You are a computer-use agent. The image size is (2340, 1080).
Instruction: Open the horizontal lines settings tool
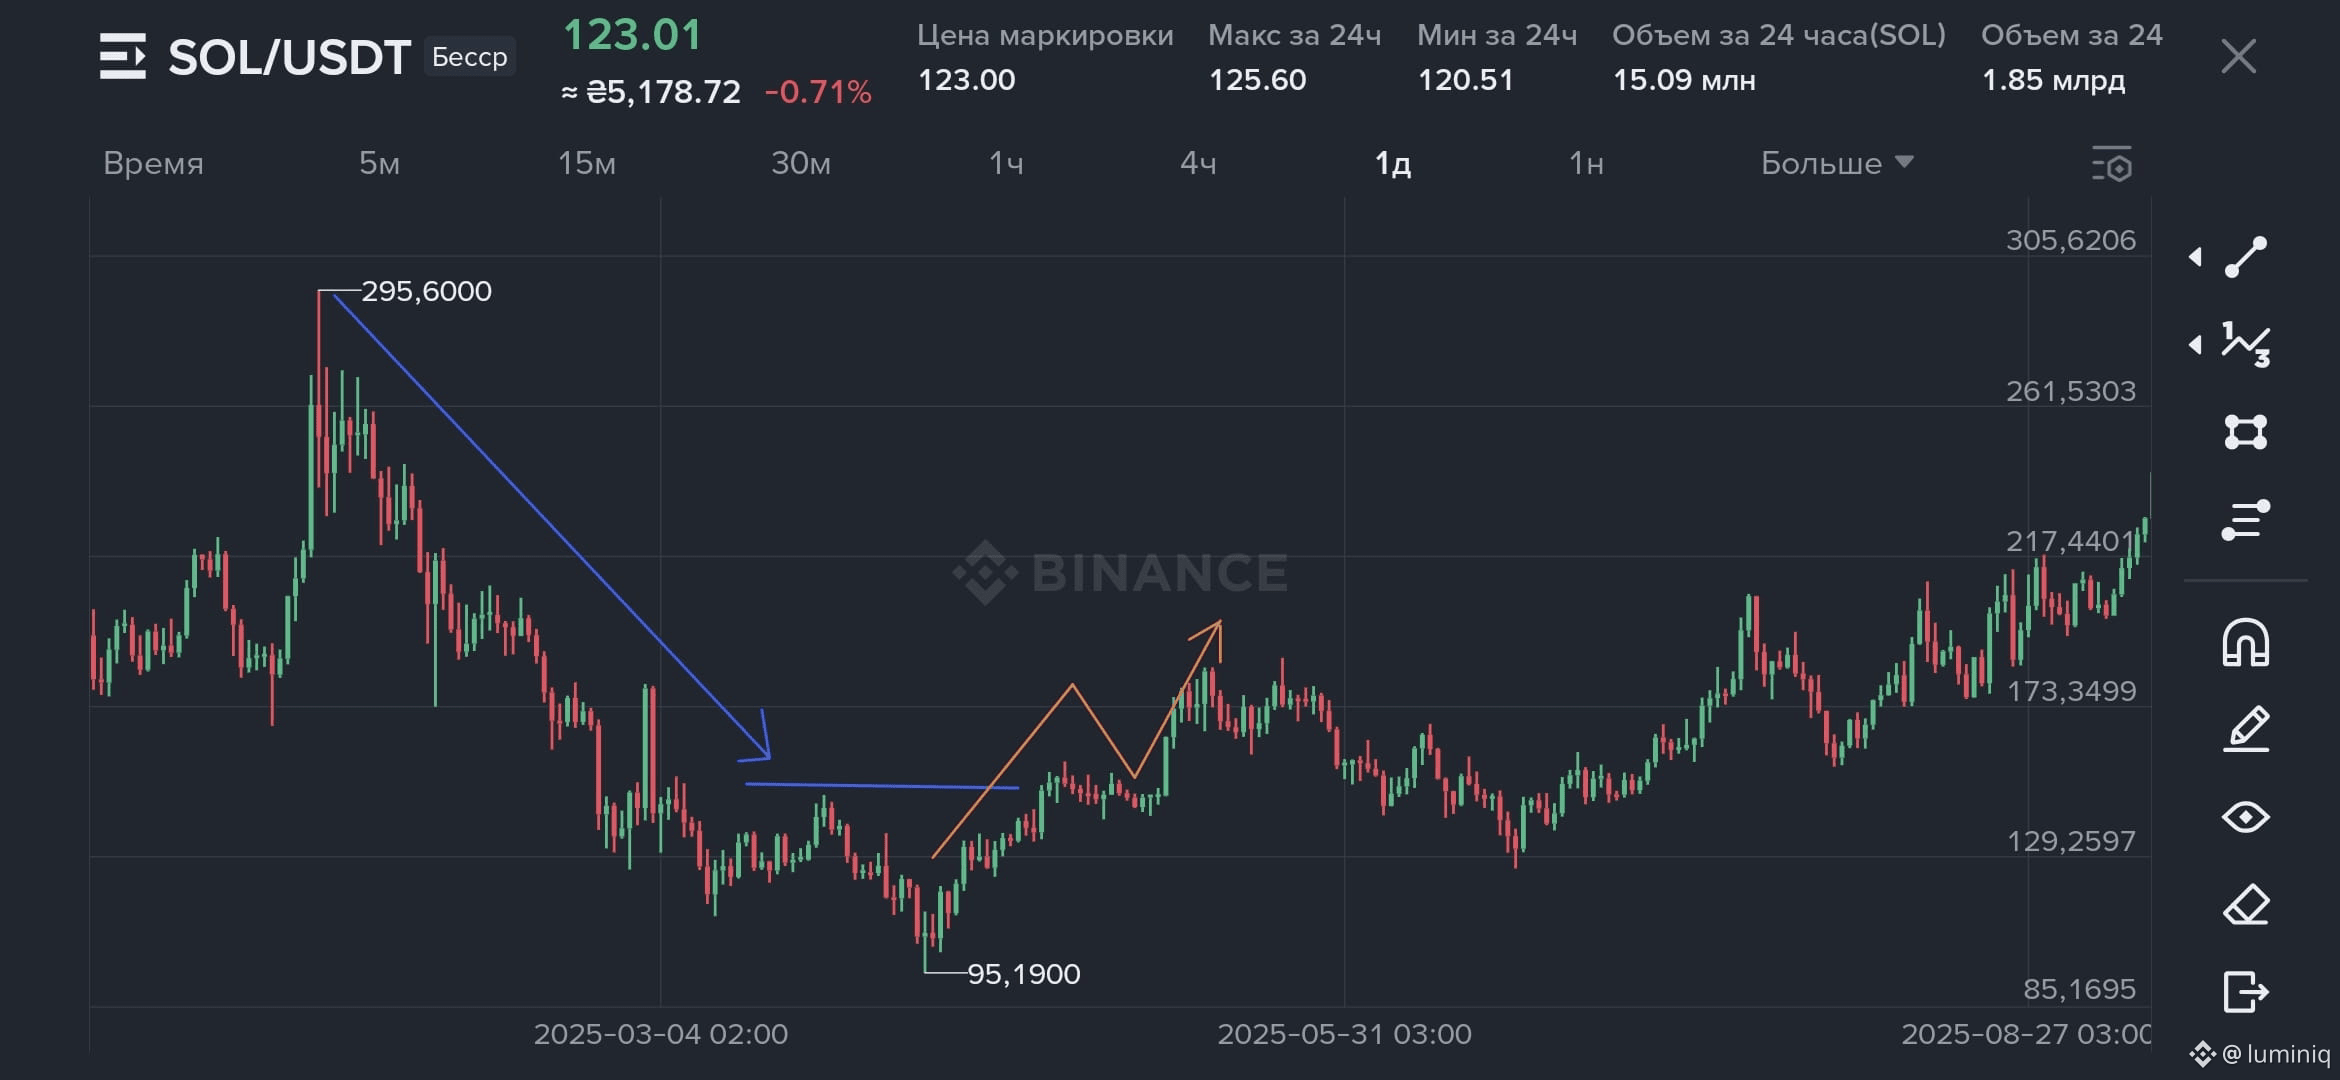[2245, 520]
